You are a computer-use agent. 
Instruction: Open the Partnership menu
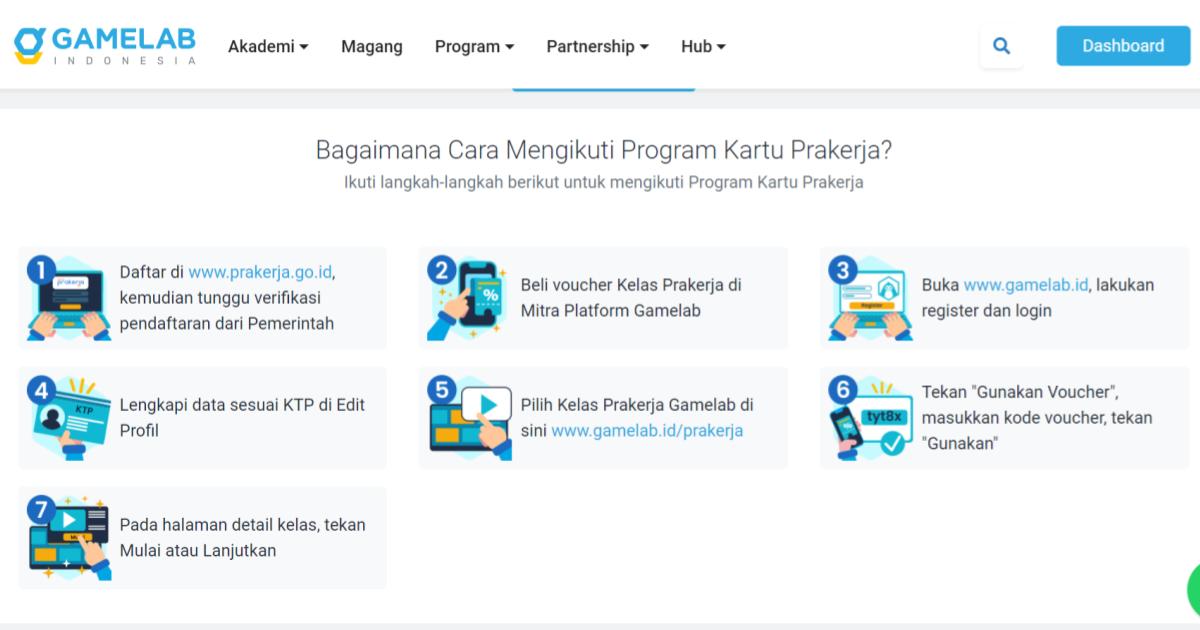point(596,46)
